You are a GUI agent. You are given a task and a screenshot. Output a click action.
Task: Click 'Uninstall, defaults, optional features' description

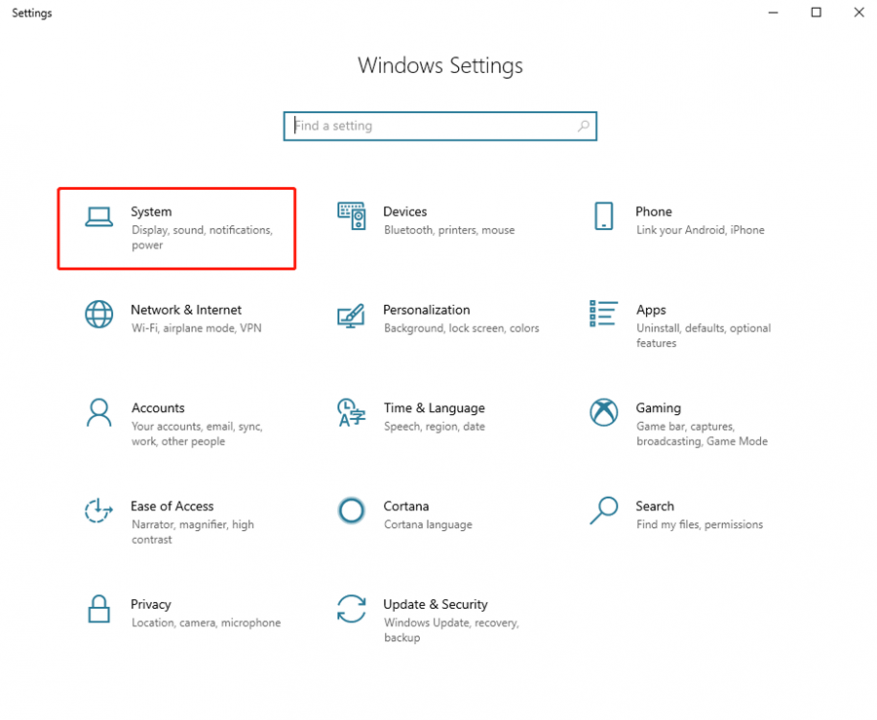(703, 336)
